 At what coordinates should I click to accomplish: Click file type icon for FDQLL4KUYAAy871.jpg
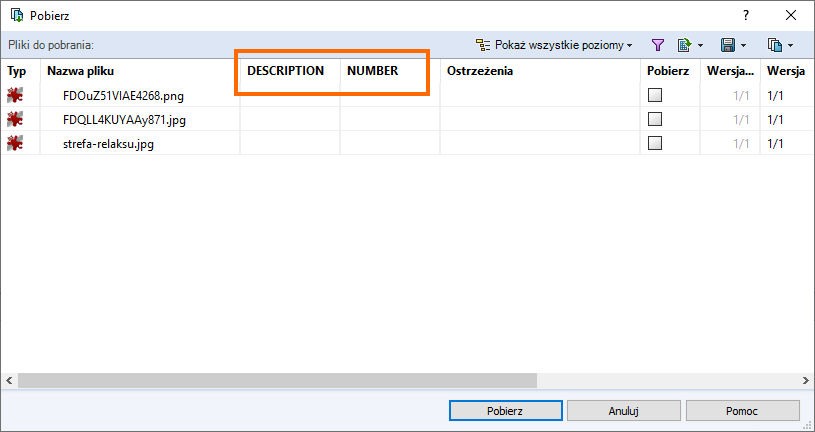[15, 120]
